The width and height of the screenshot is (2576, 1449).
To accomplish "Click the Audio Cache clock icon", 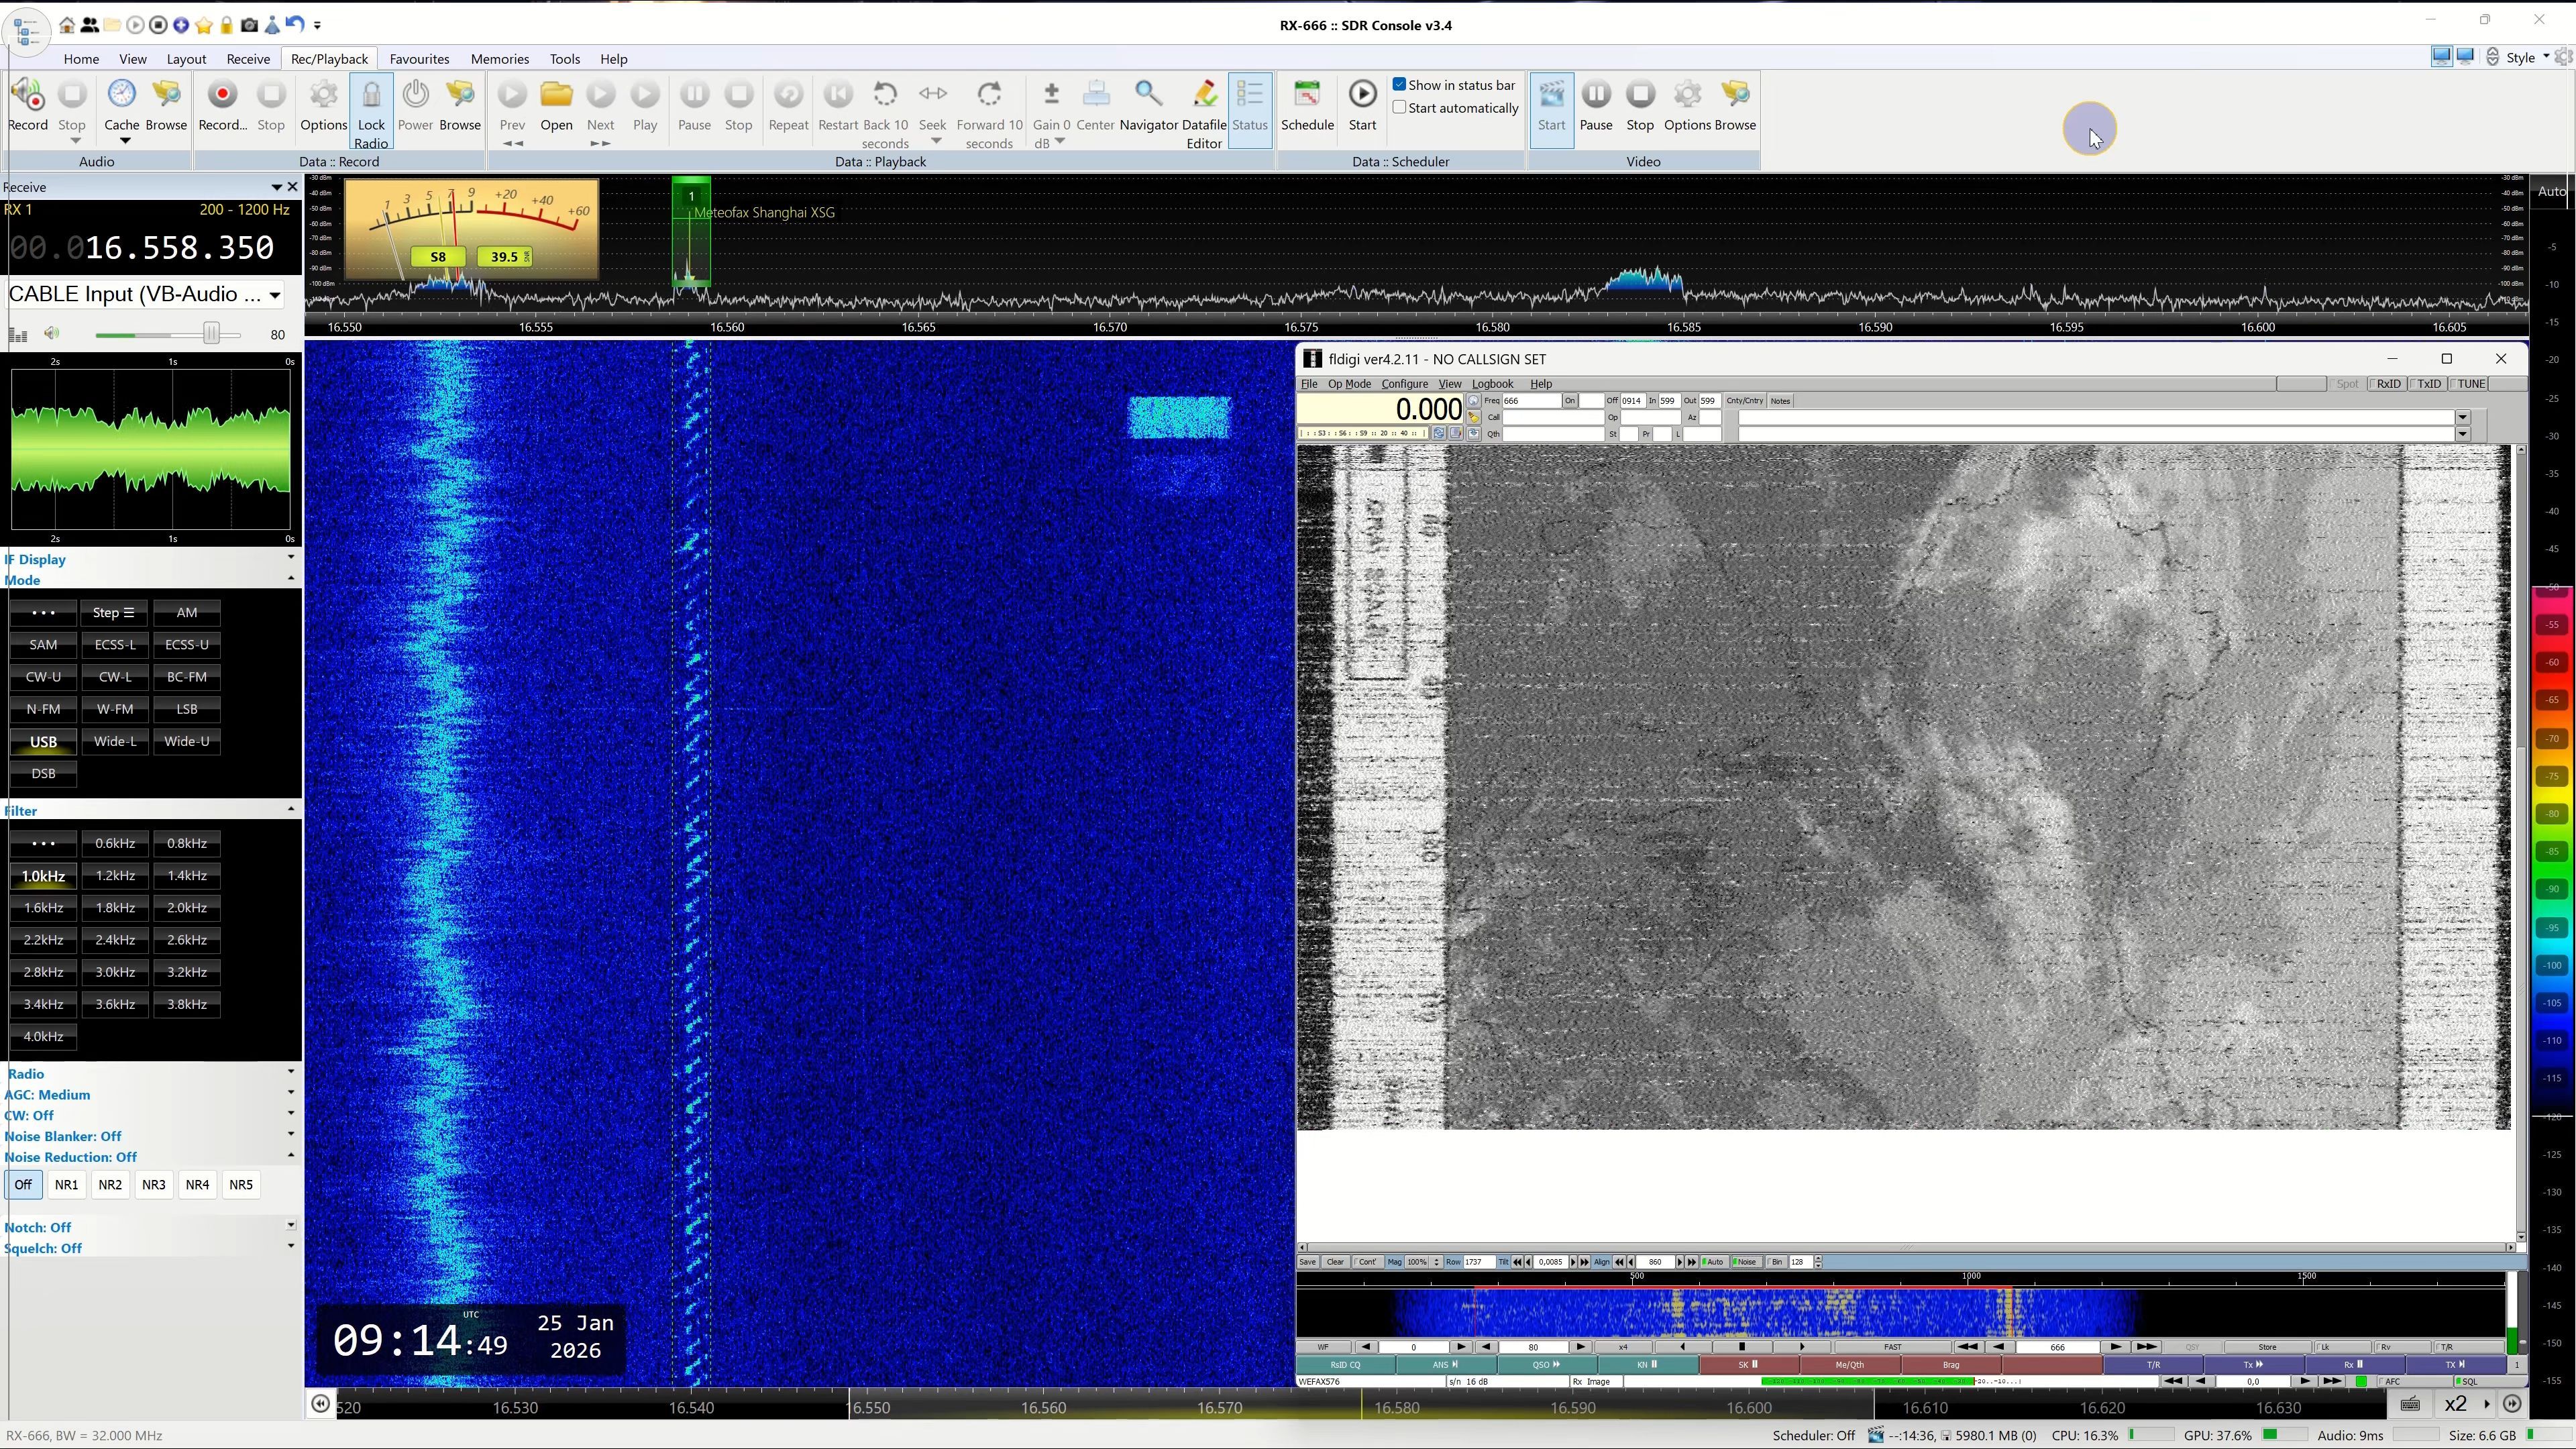I will 121,96.
